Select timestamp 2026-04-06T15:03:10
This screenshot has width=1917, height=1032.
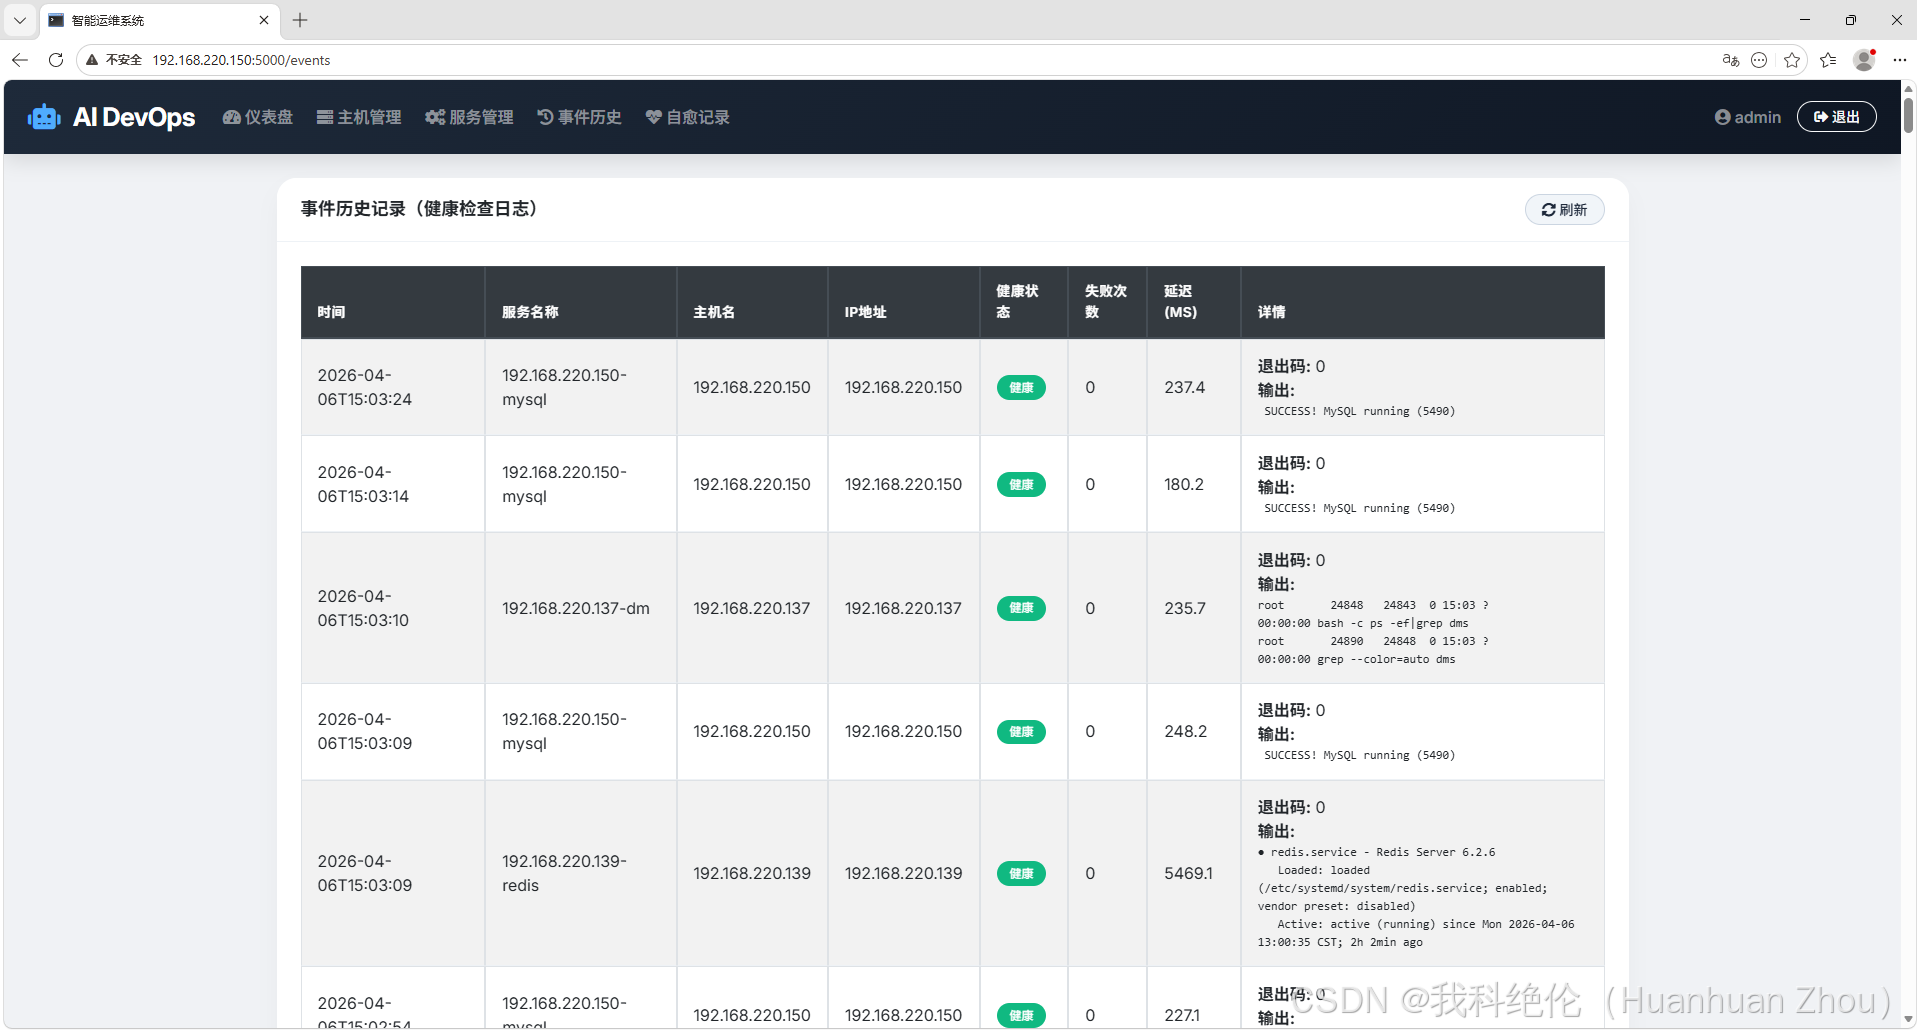pyautogui.click(x=364, y=608)
